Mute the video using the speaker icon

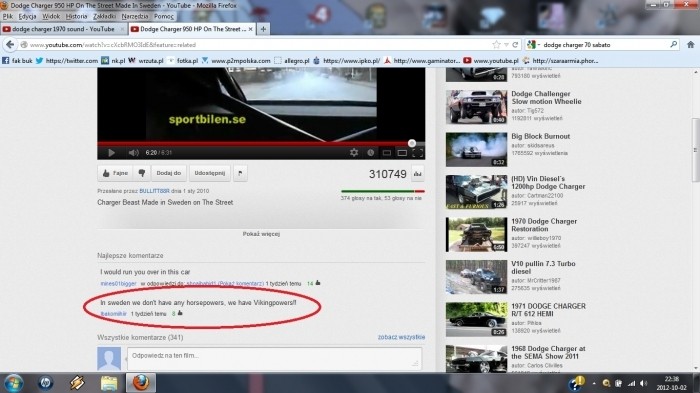[133, 153]
